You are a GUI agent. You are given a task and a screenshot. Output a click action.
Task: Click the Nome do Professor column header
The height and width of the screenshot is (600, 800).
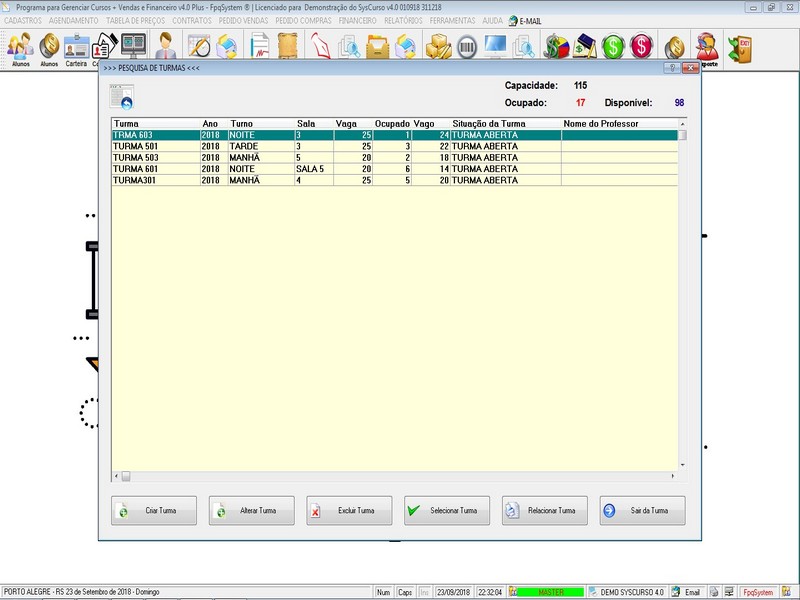pyautogui.click(x=619, y=123)
